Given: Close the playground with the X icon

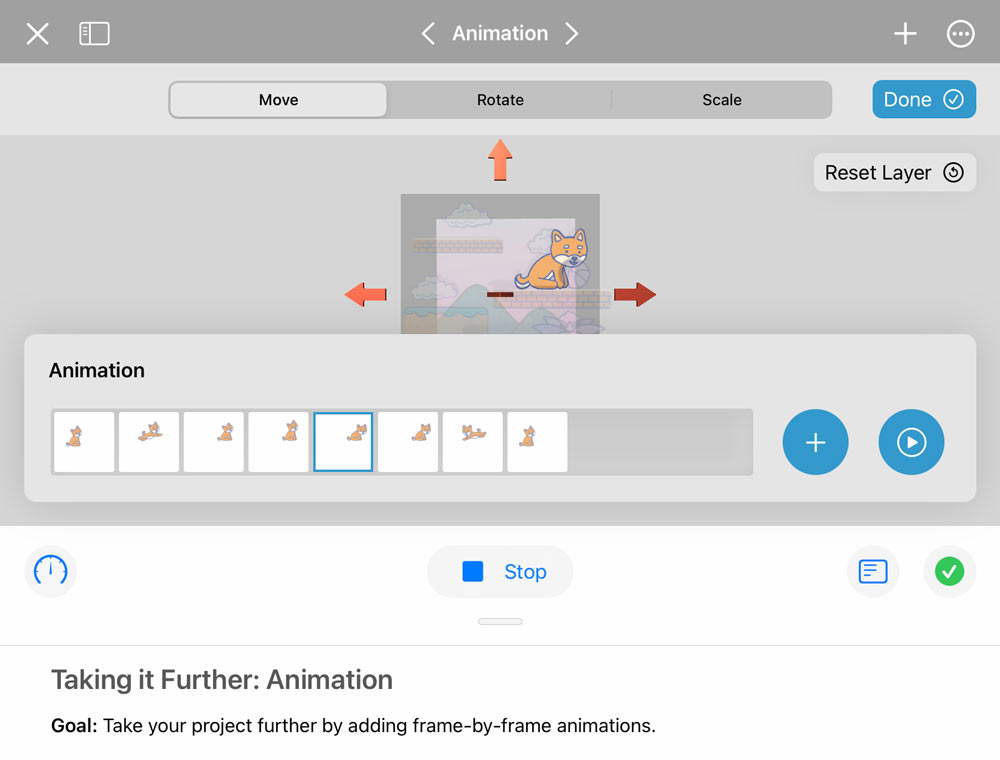Looking at the screenshot, I should tap(37, 34).
